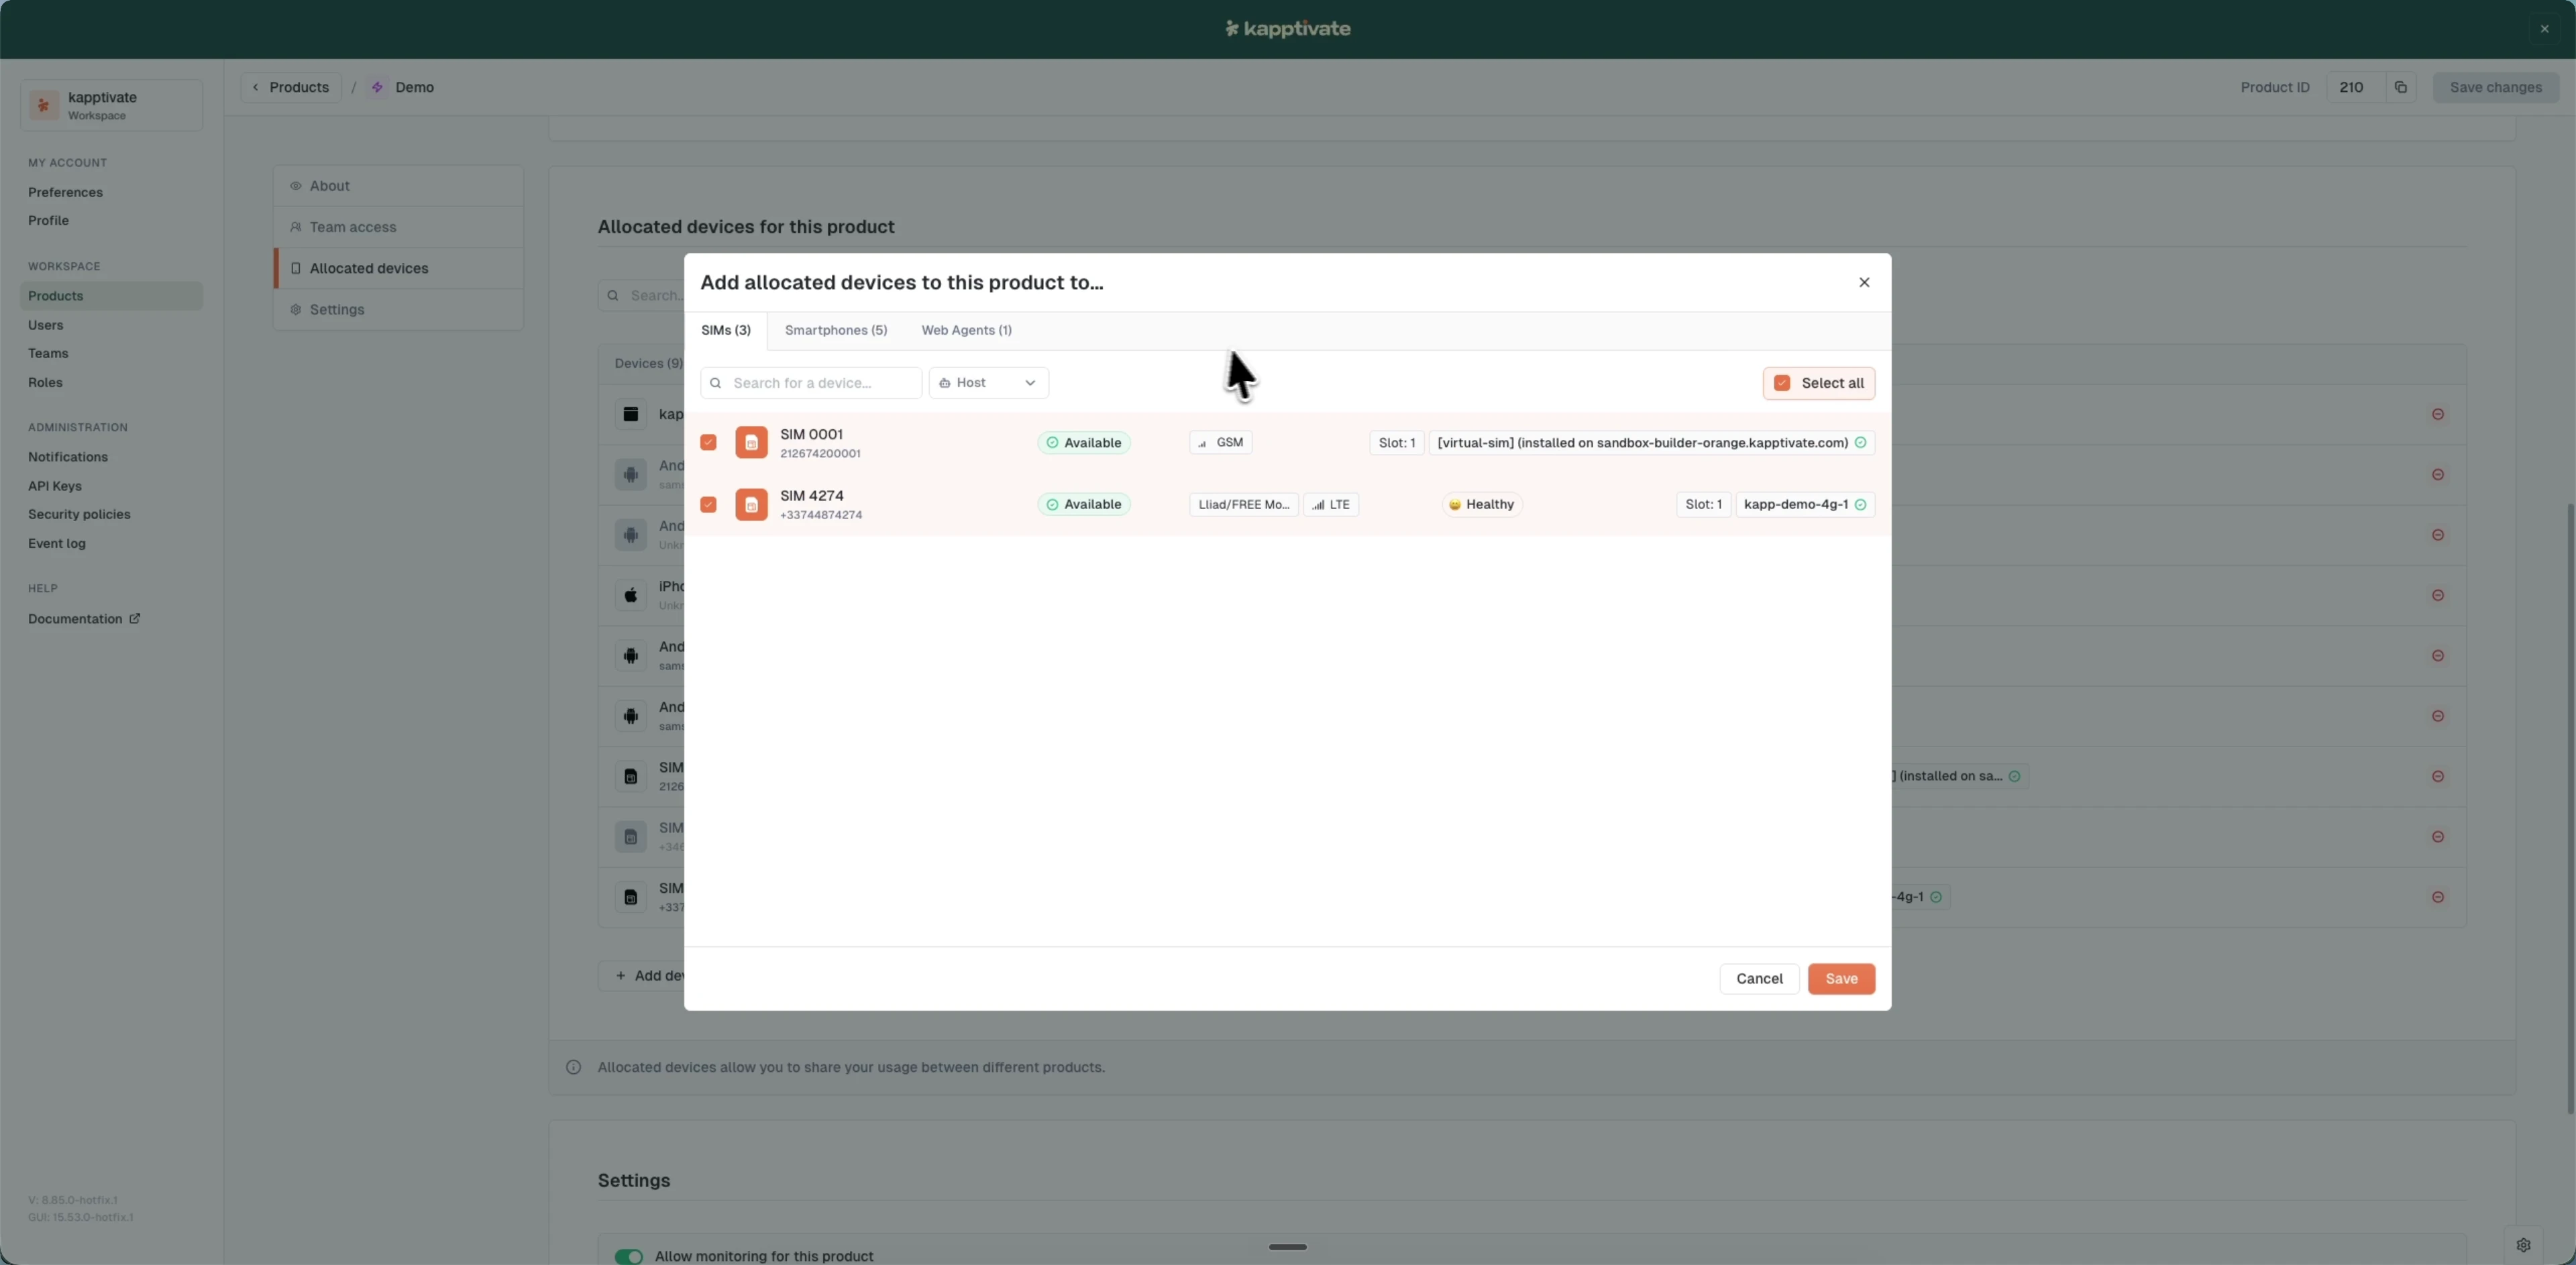
Task: Open Teams in sidebar
Action: (48, 354)
